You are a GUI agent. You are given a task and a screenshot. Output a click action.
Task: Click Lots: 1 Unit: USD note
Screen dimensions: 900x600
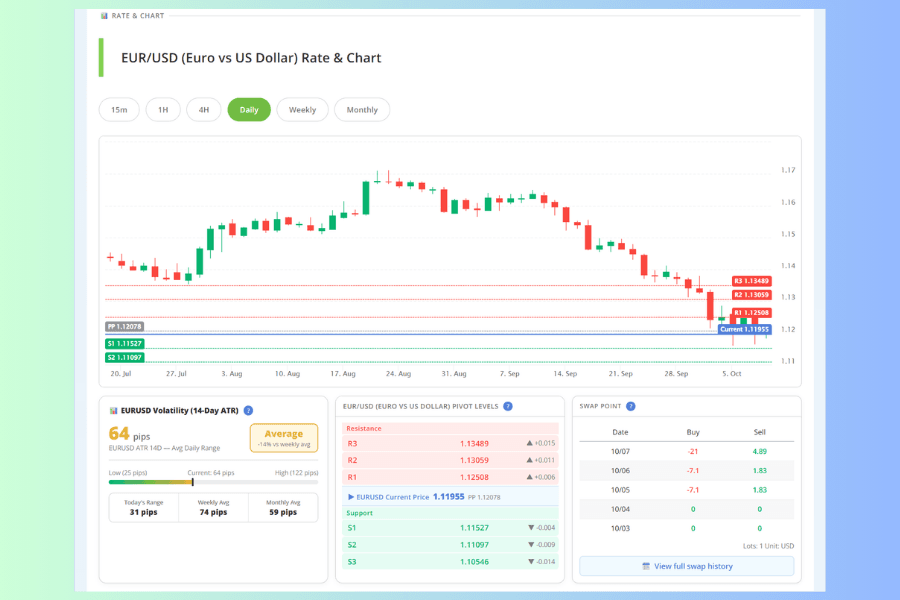768,546
